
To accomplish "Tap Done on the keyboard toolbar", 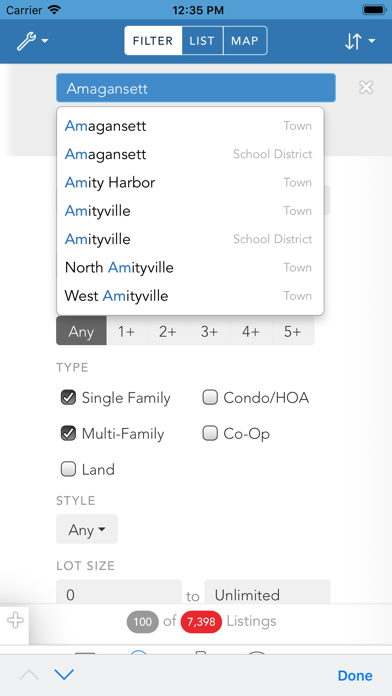I will (355, 675).
